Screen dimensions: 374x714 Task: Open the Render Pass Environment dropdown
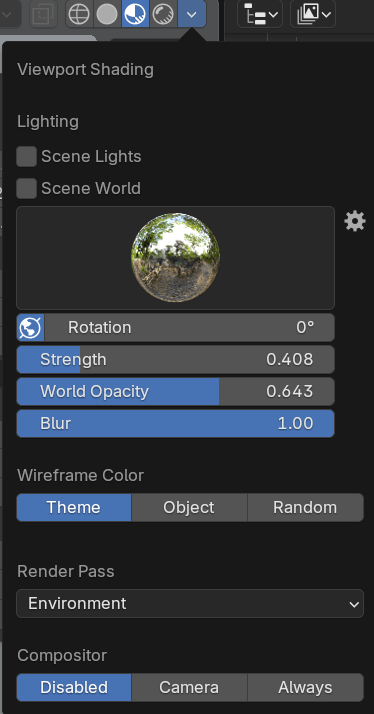click(190, 604)
